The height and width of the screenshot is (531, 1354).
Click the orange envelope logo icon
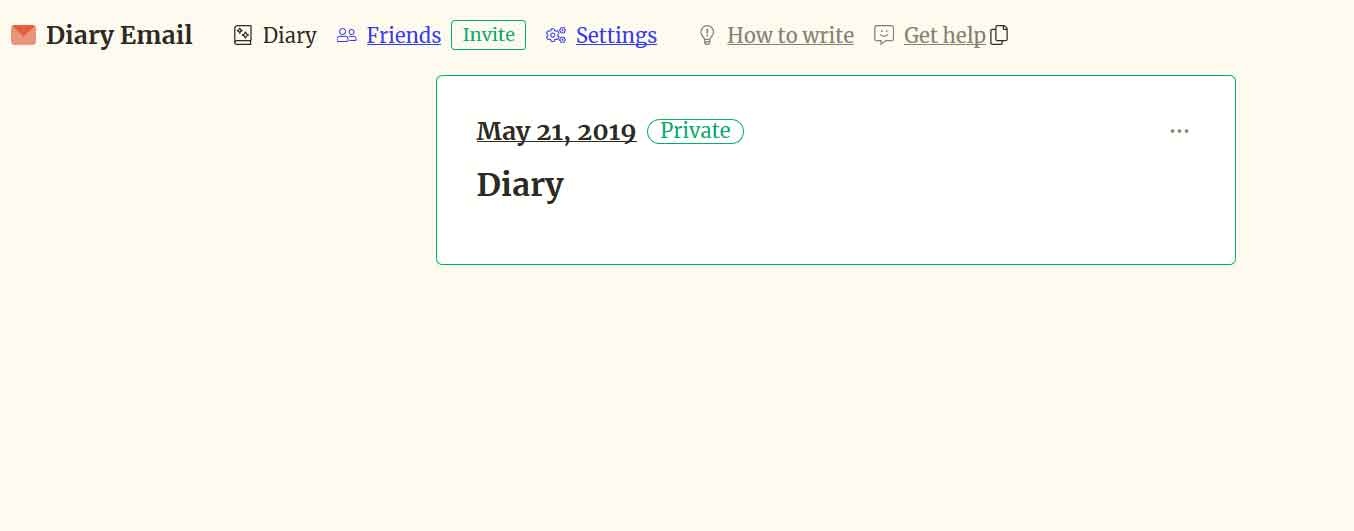pyautogui.click(x=23, y=35)
